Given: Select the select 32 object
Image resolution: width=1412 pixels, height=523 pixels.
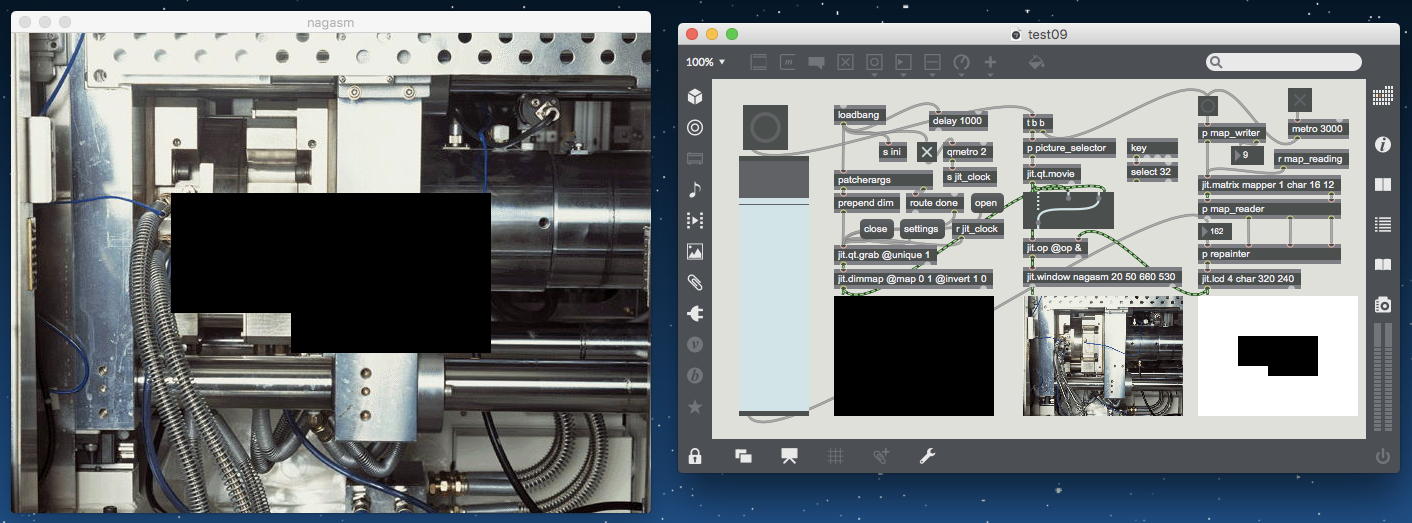Looking at the screenshot, I should [x=1151, y=171].
